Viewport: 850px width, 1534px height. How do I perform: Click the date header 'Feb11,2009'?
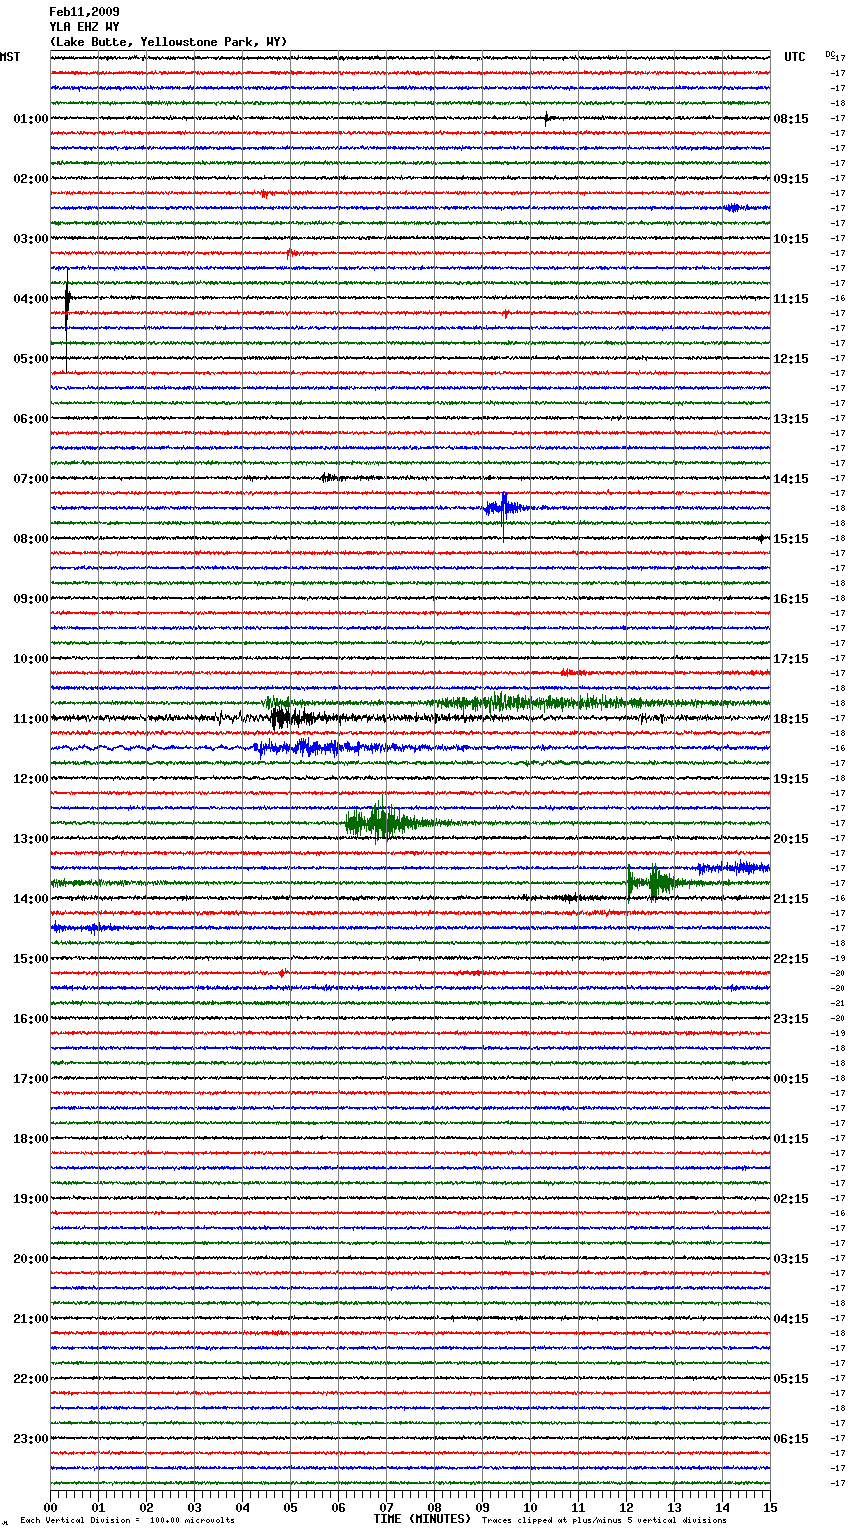[x=84, y=12]
